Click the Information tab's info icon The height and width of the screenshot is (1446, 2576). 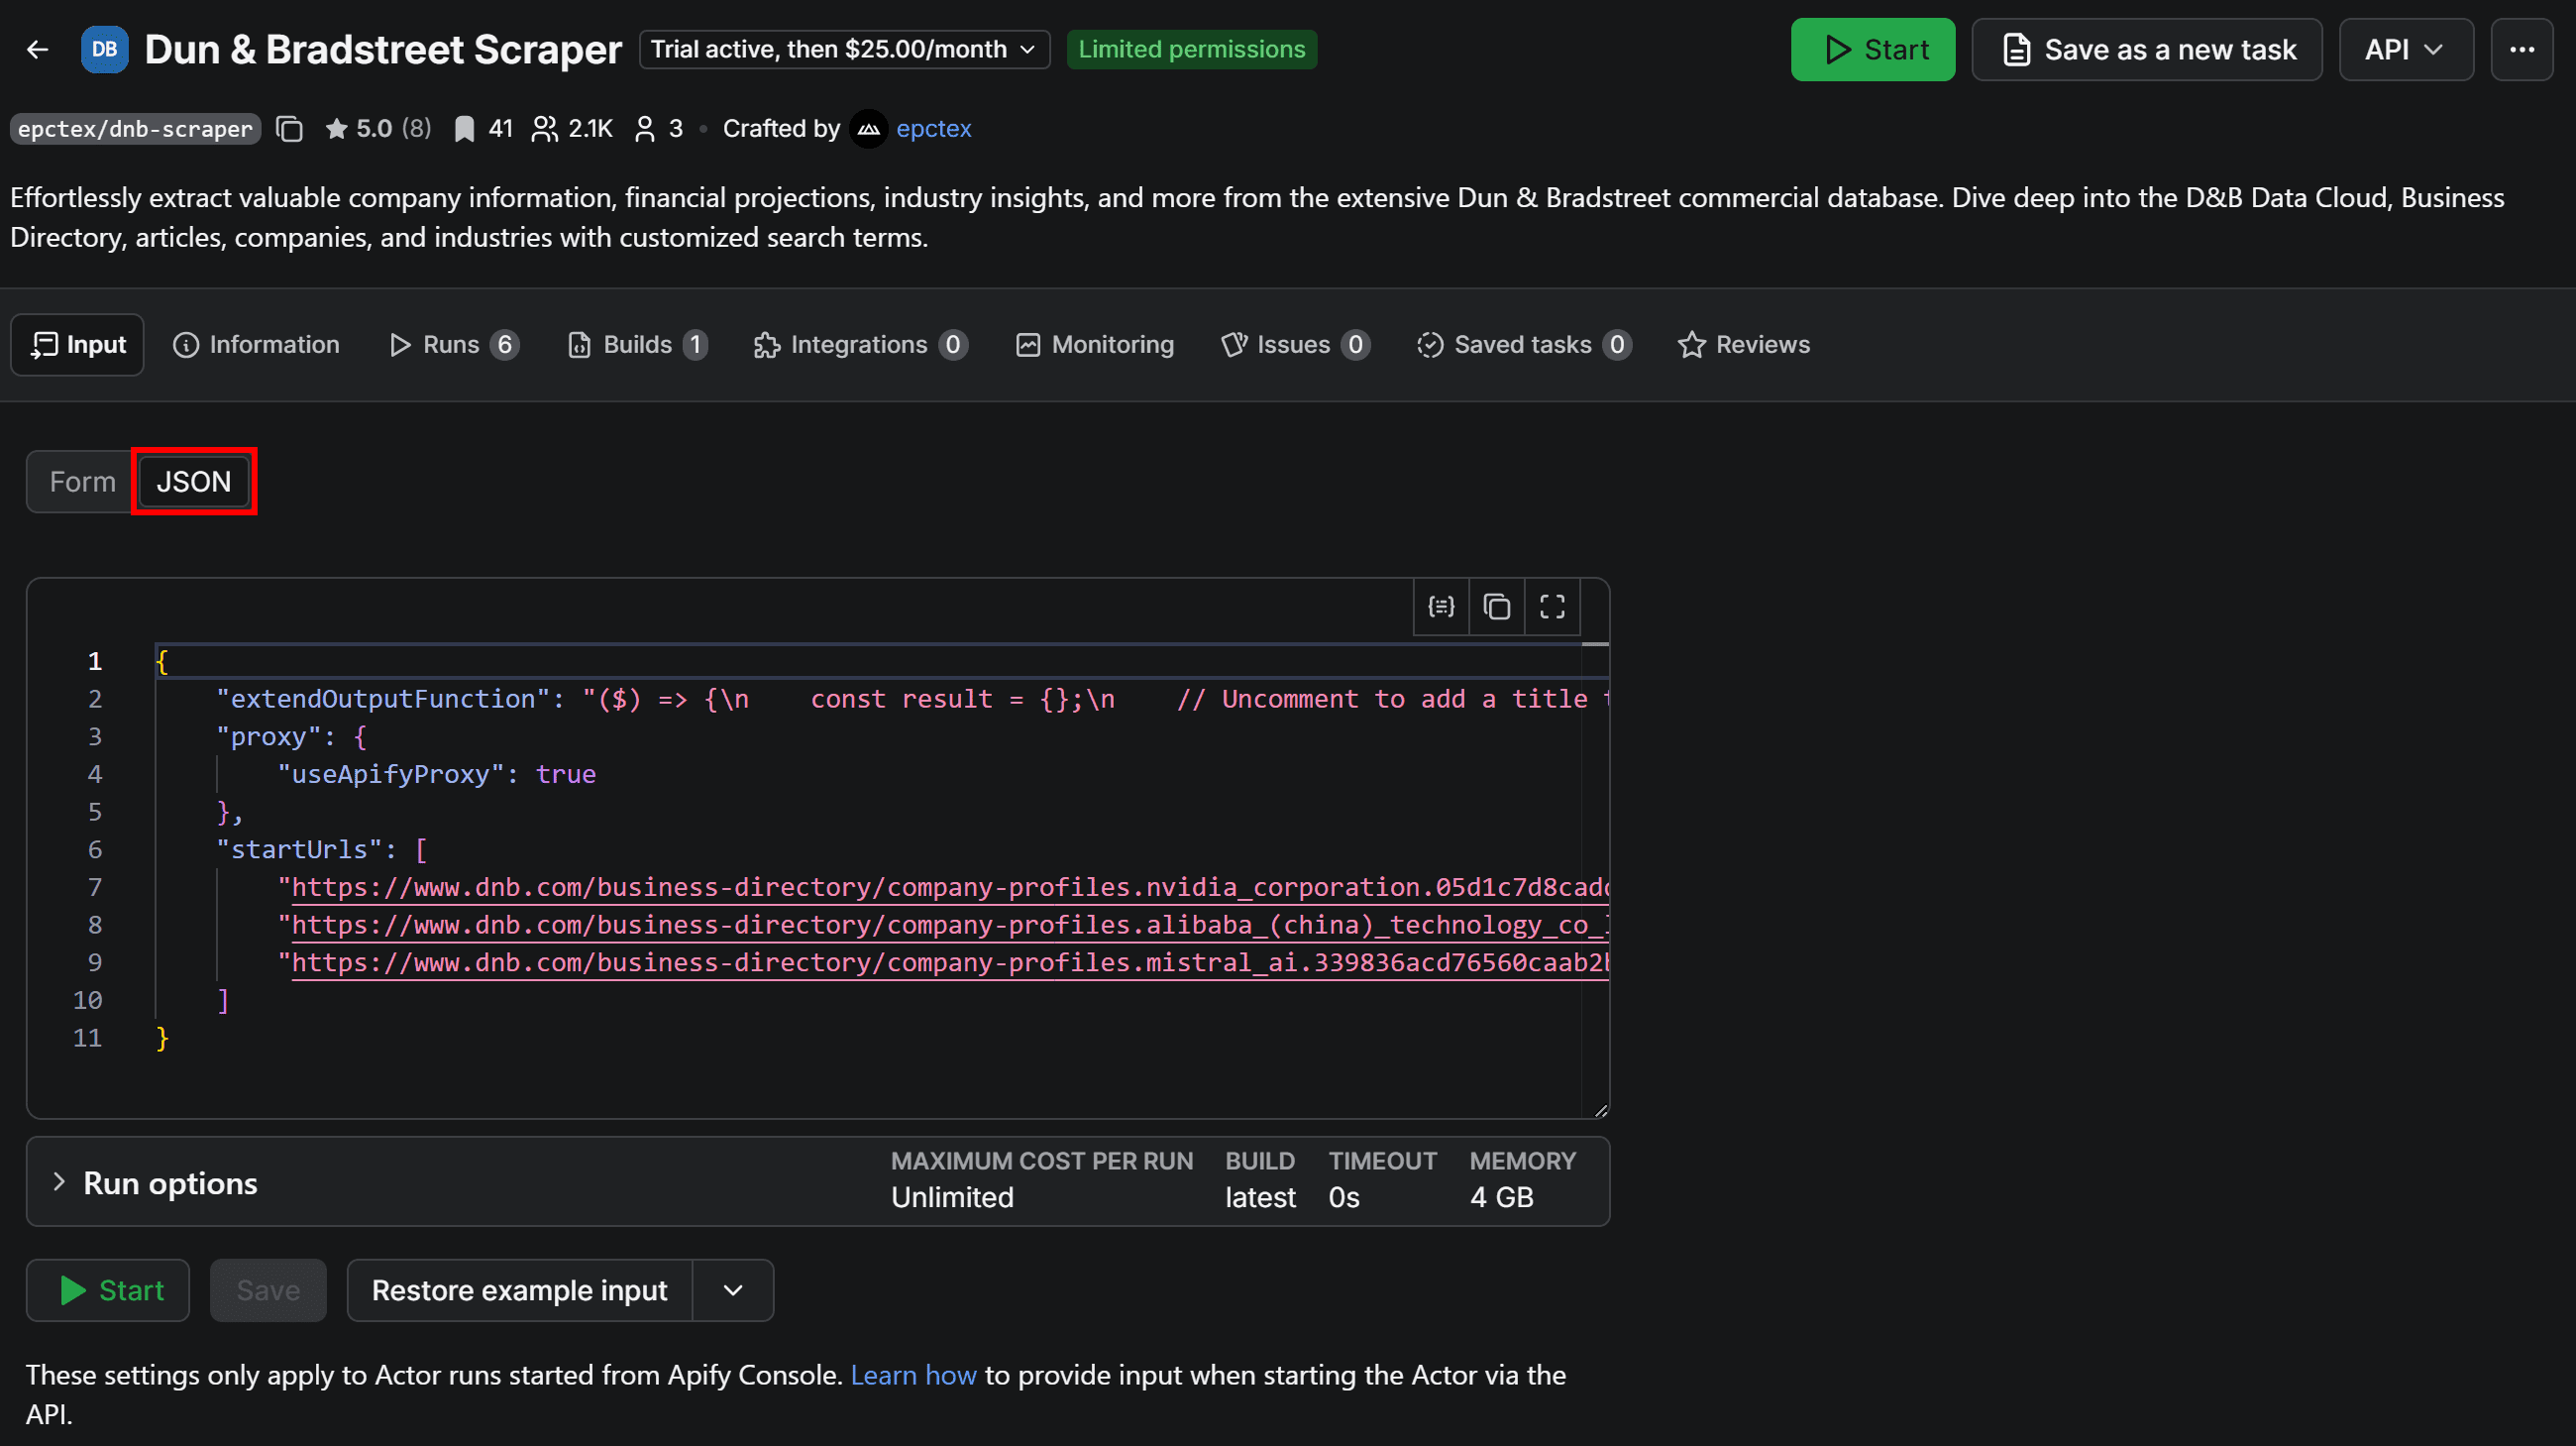coord(186,345)
